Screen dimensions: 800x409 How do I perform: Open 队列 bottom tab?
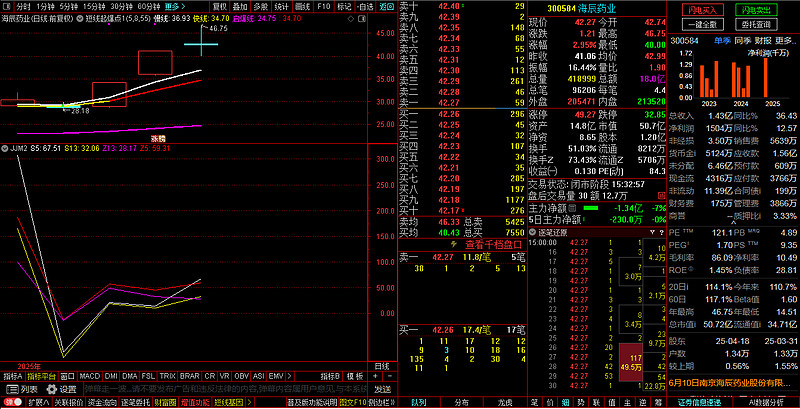[x=419, y=403]
